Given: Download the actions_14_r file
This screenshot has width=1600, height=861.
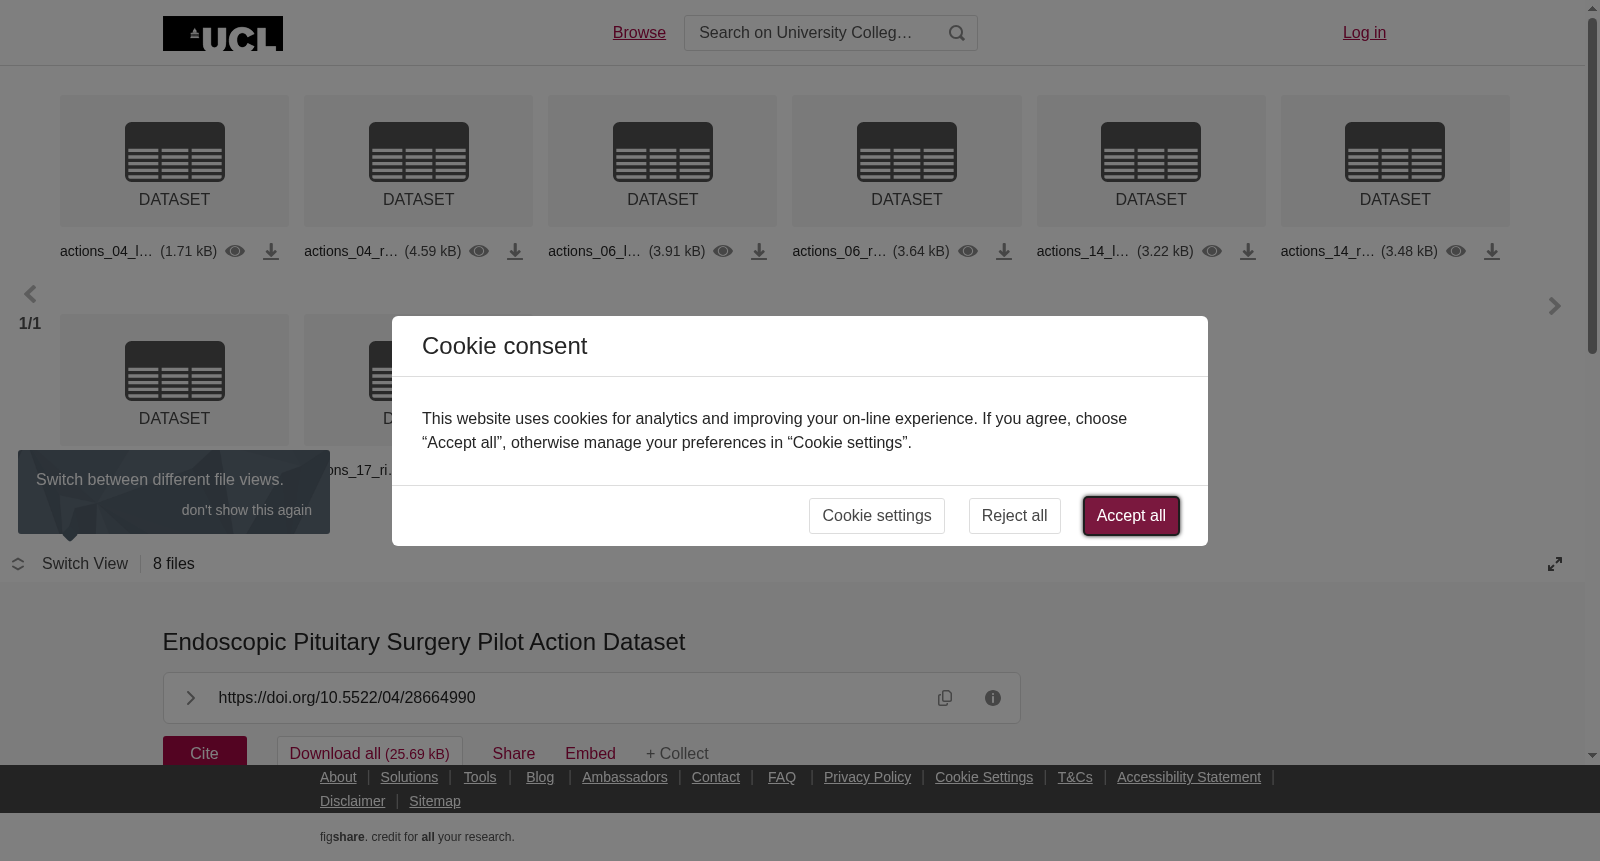Looking at the screenshot, I should coord(1492,252).
